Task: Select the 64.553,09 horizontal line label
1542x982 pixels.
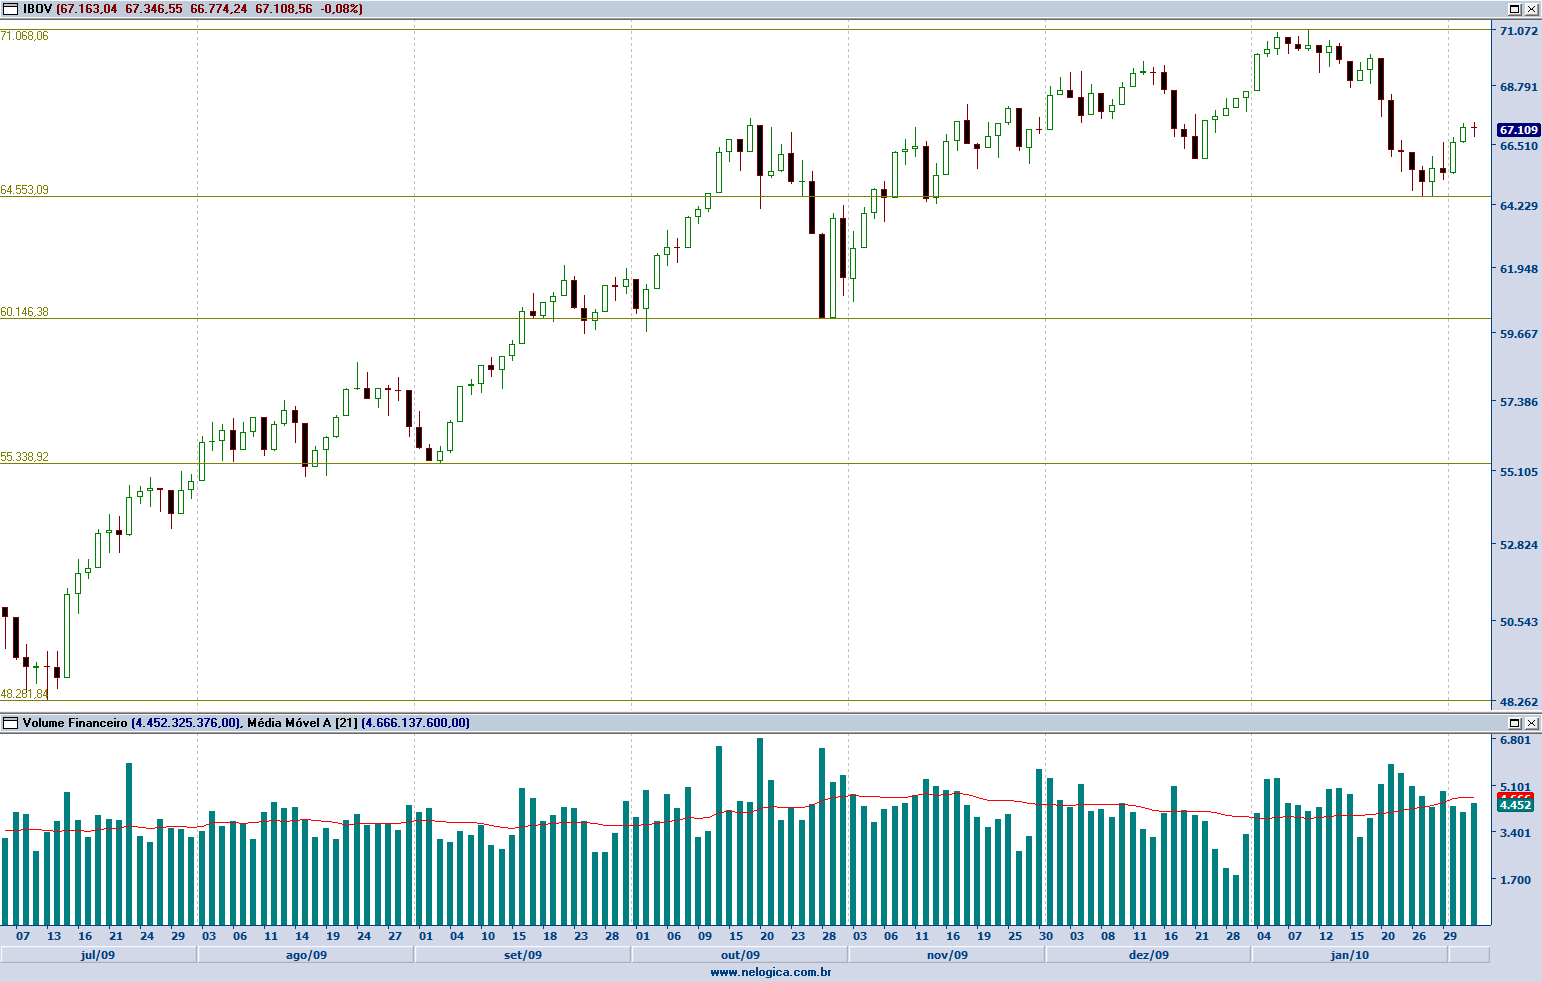Action: tap(25, 190)
